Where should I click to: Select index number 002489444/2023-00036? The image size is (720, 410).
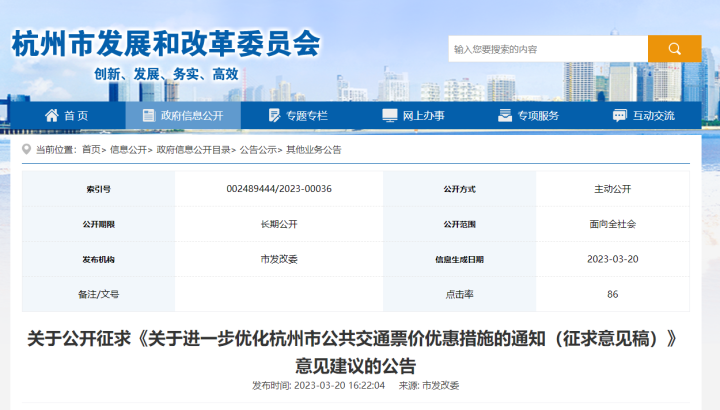click(x=279, y=189)
